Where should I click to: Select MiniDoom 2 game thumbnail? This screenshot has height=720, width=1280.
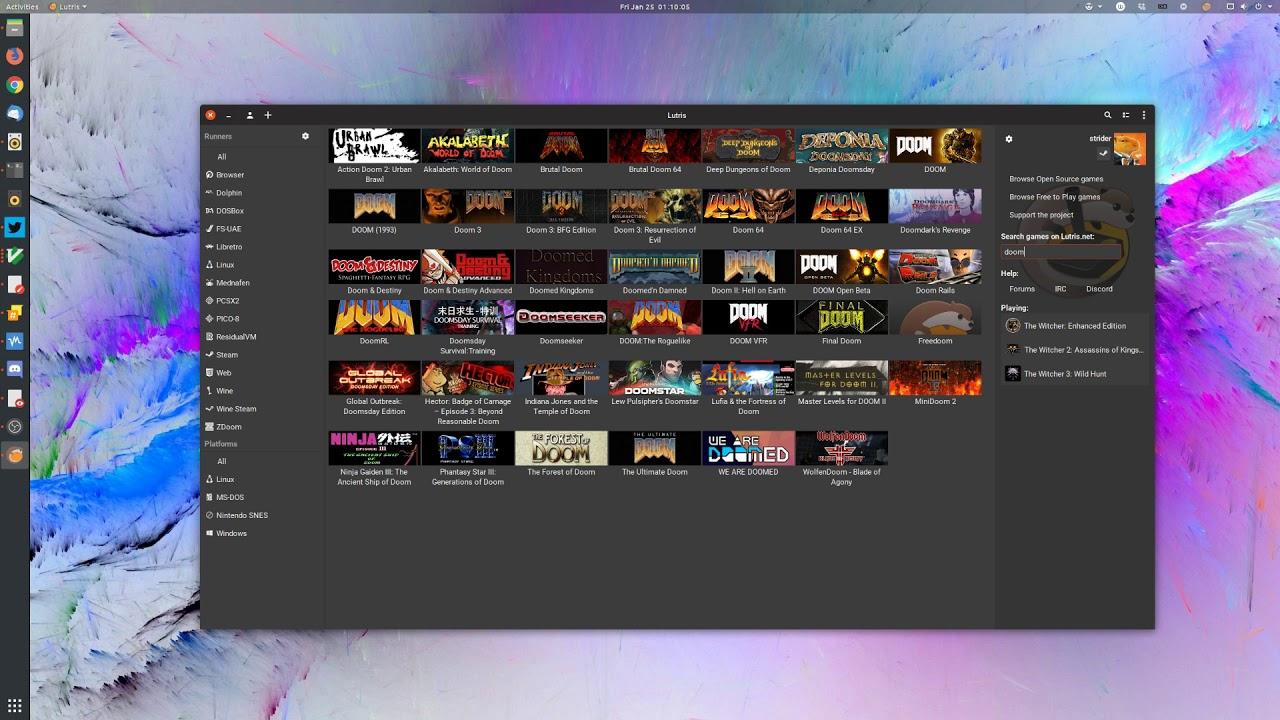(935, 378)
